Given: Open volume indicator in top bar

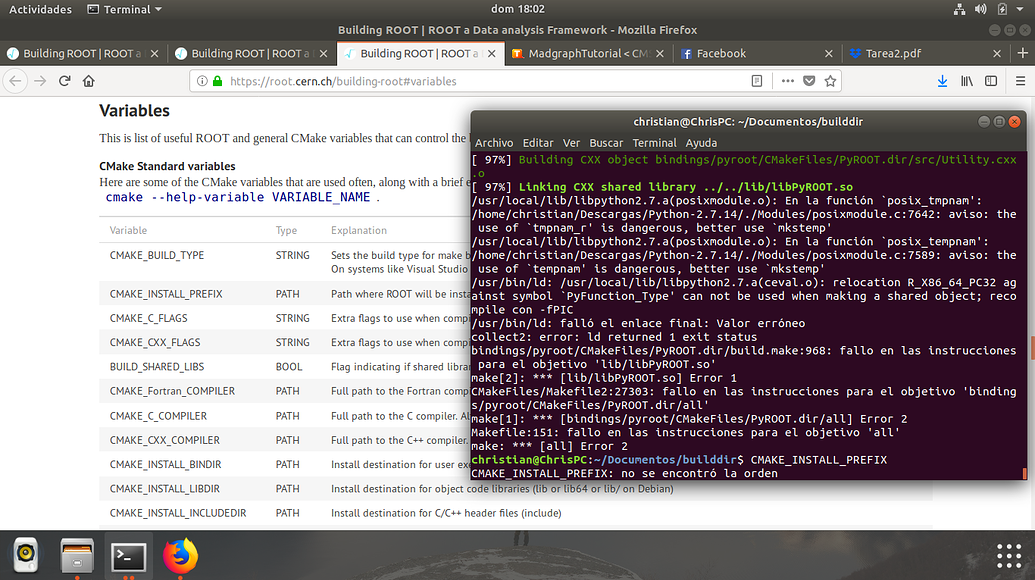Looking at the screenshot, I should pos(981,9).
